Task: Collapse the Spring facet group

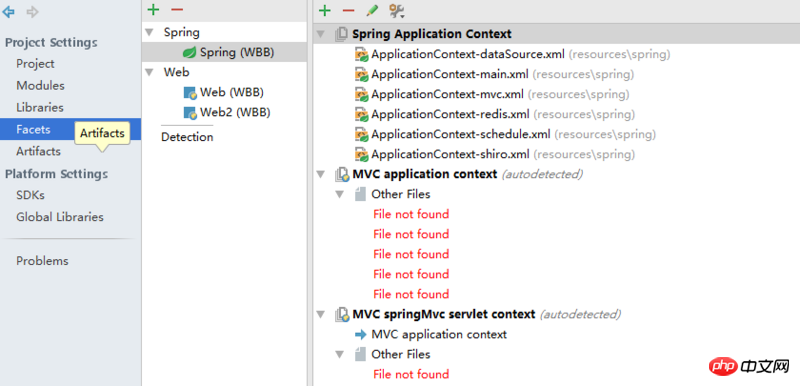Action: (x=149, y=32)
